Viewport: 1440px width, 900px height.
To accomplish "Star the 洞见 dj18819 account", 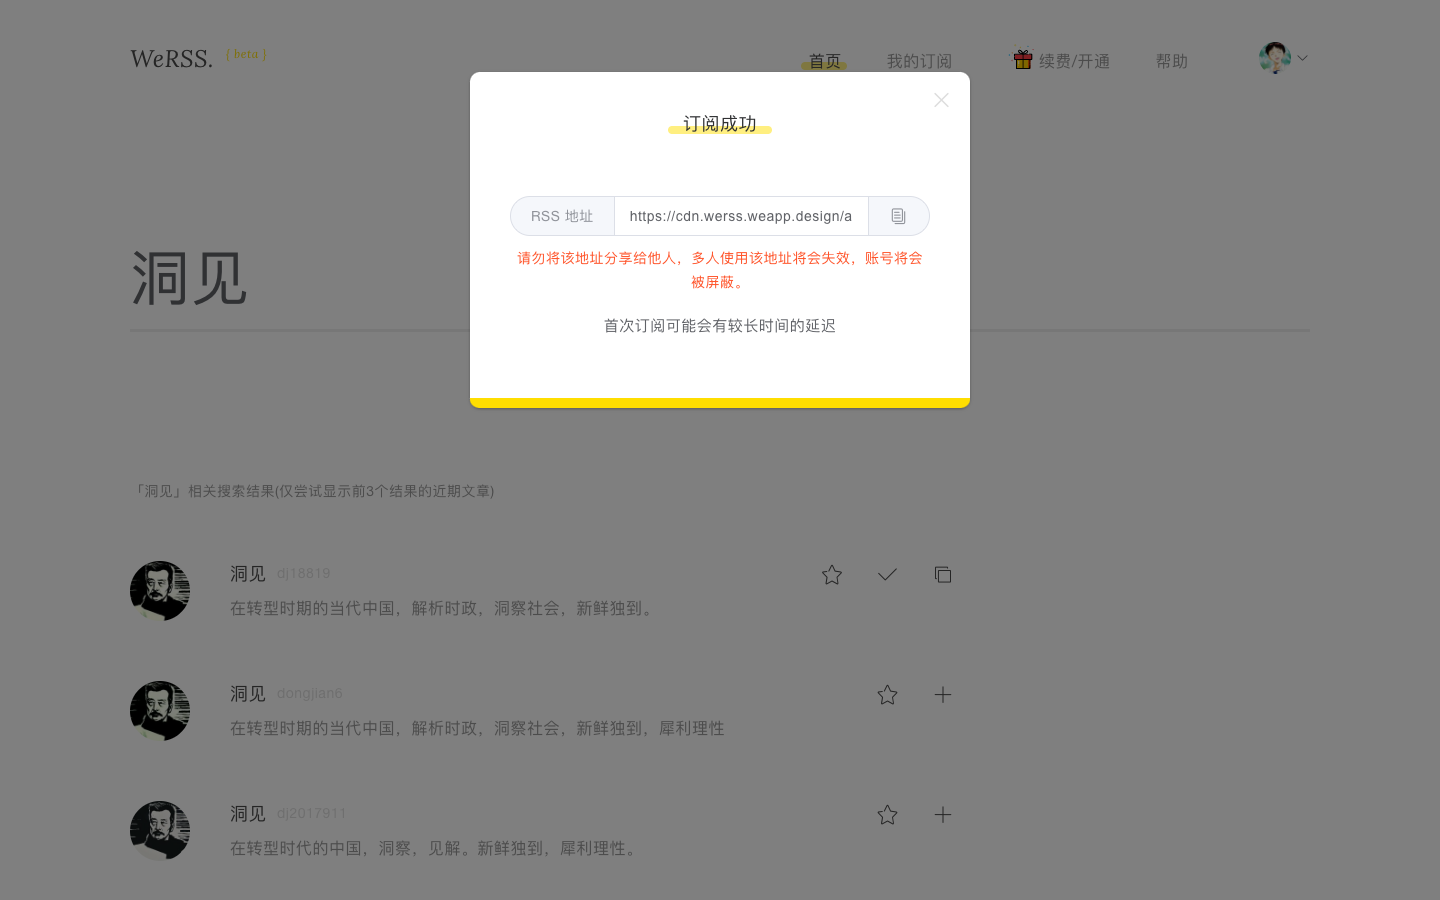I will (x=831, y=574).
